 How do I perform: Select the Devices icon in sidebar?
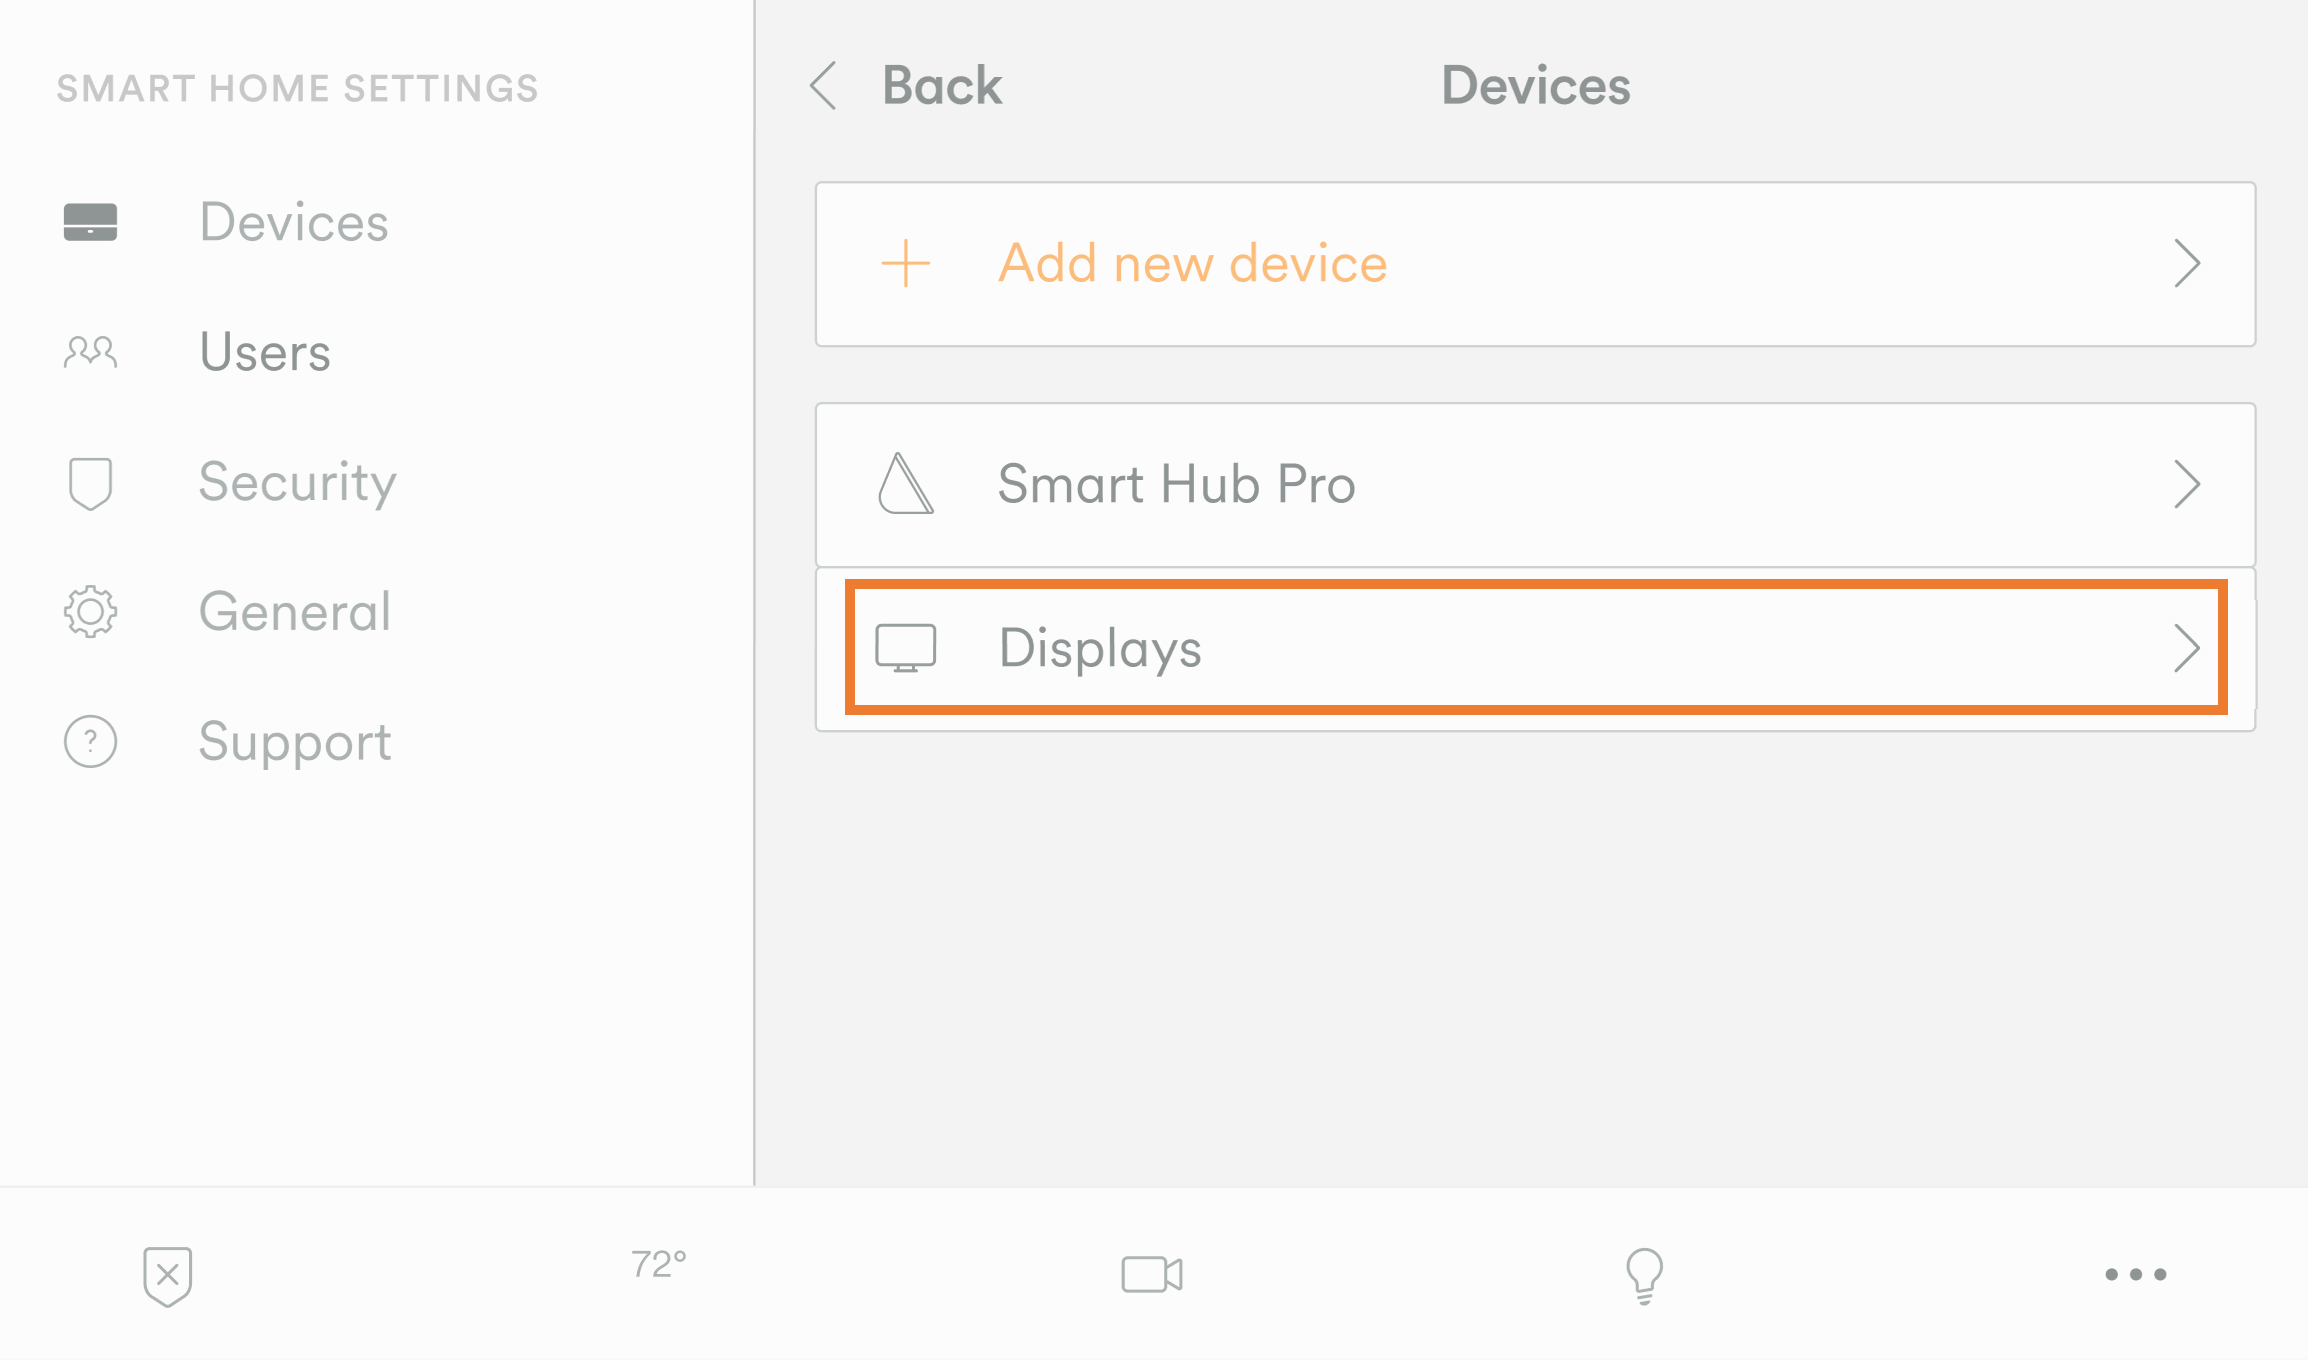(90, 222)
